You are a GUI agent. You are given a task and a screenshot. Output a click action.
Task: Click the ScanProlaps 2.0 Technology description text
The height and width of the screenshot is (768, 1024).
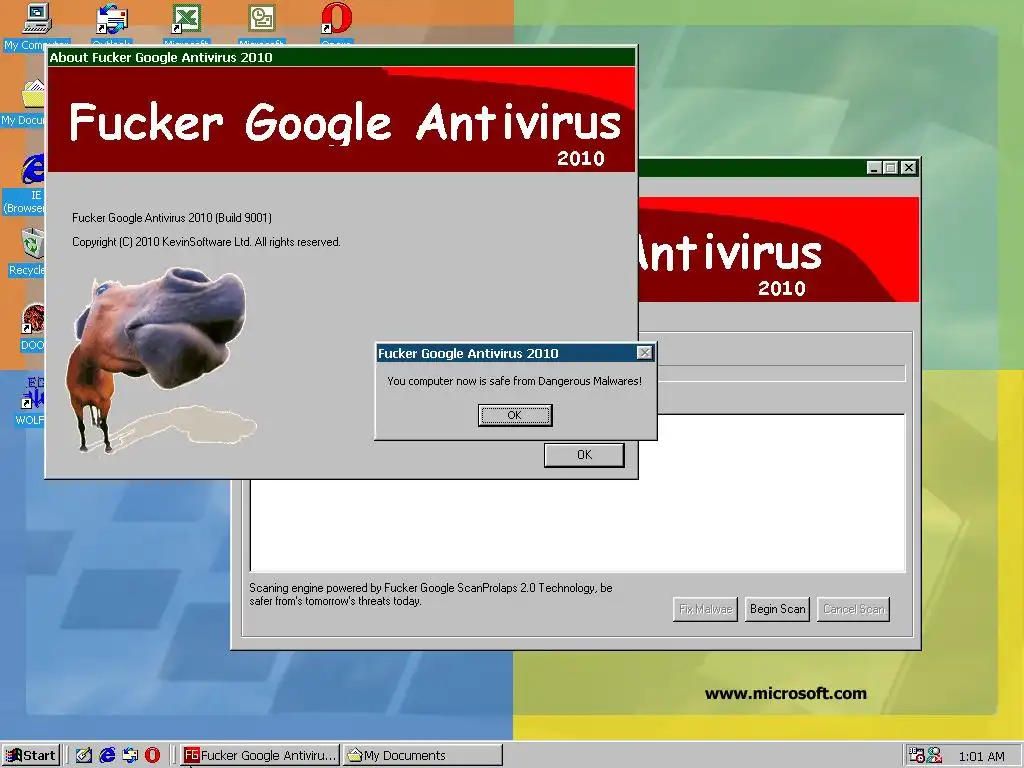tap(431, 594)
